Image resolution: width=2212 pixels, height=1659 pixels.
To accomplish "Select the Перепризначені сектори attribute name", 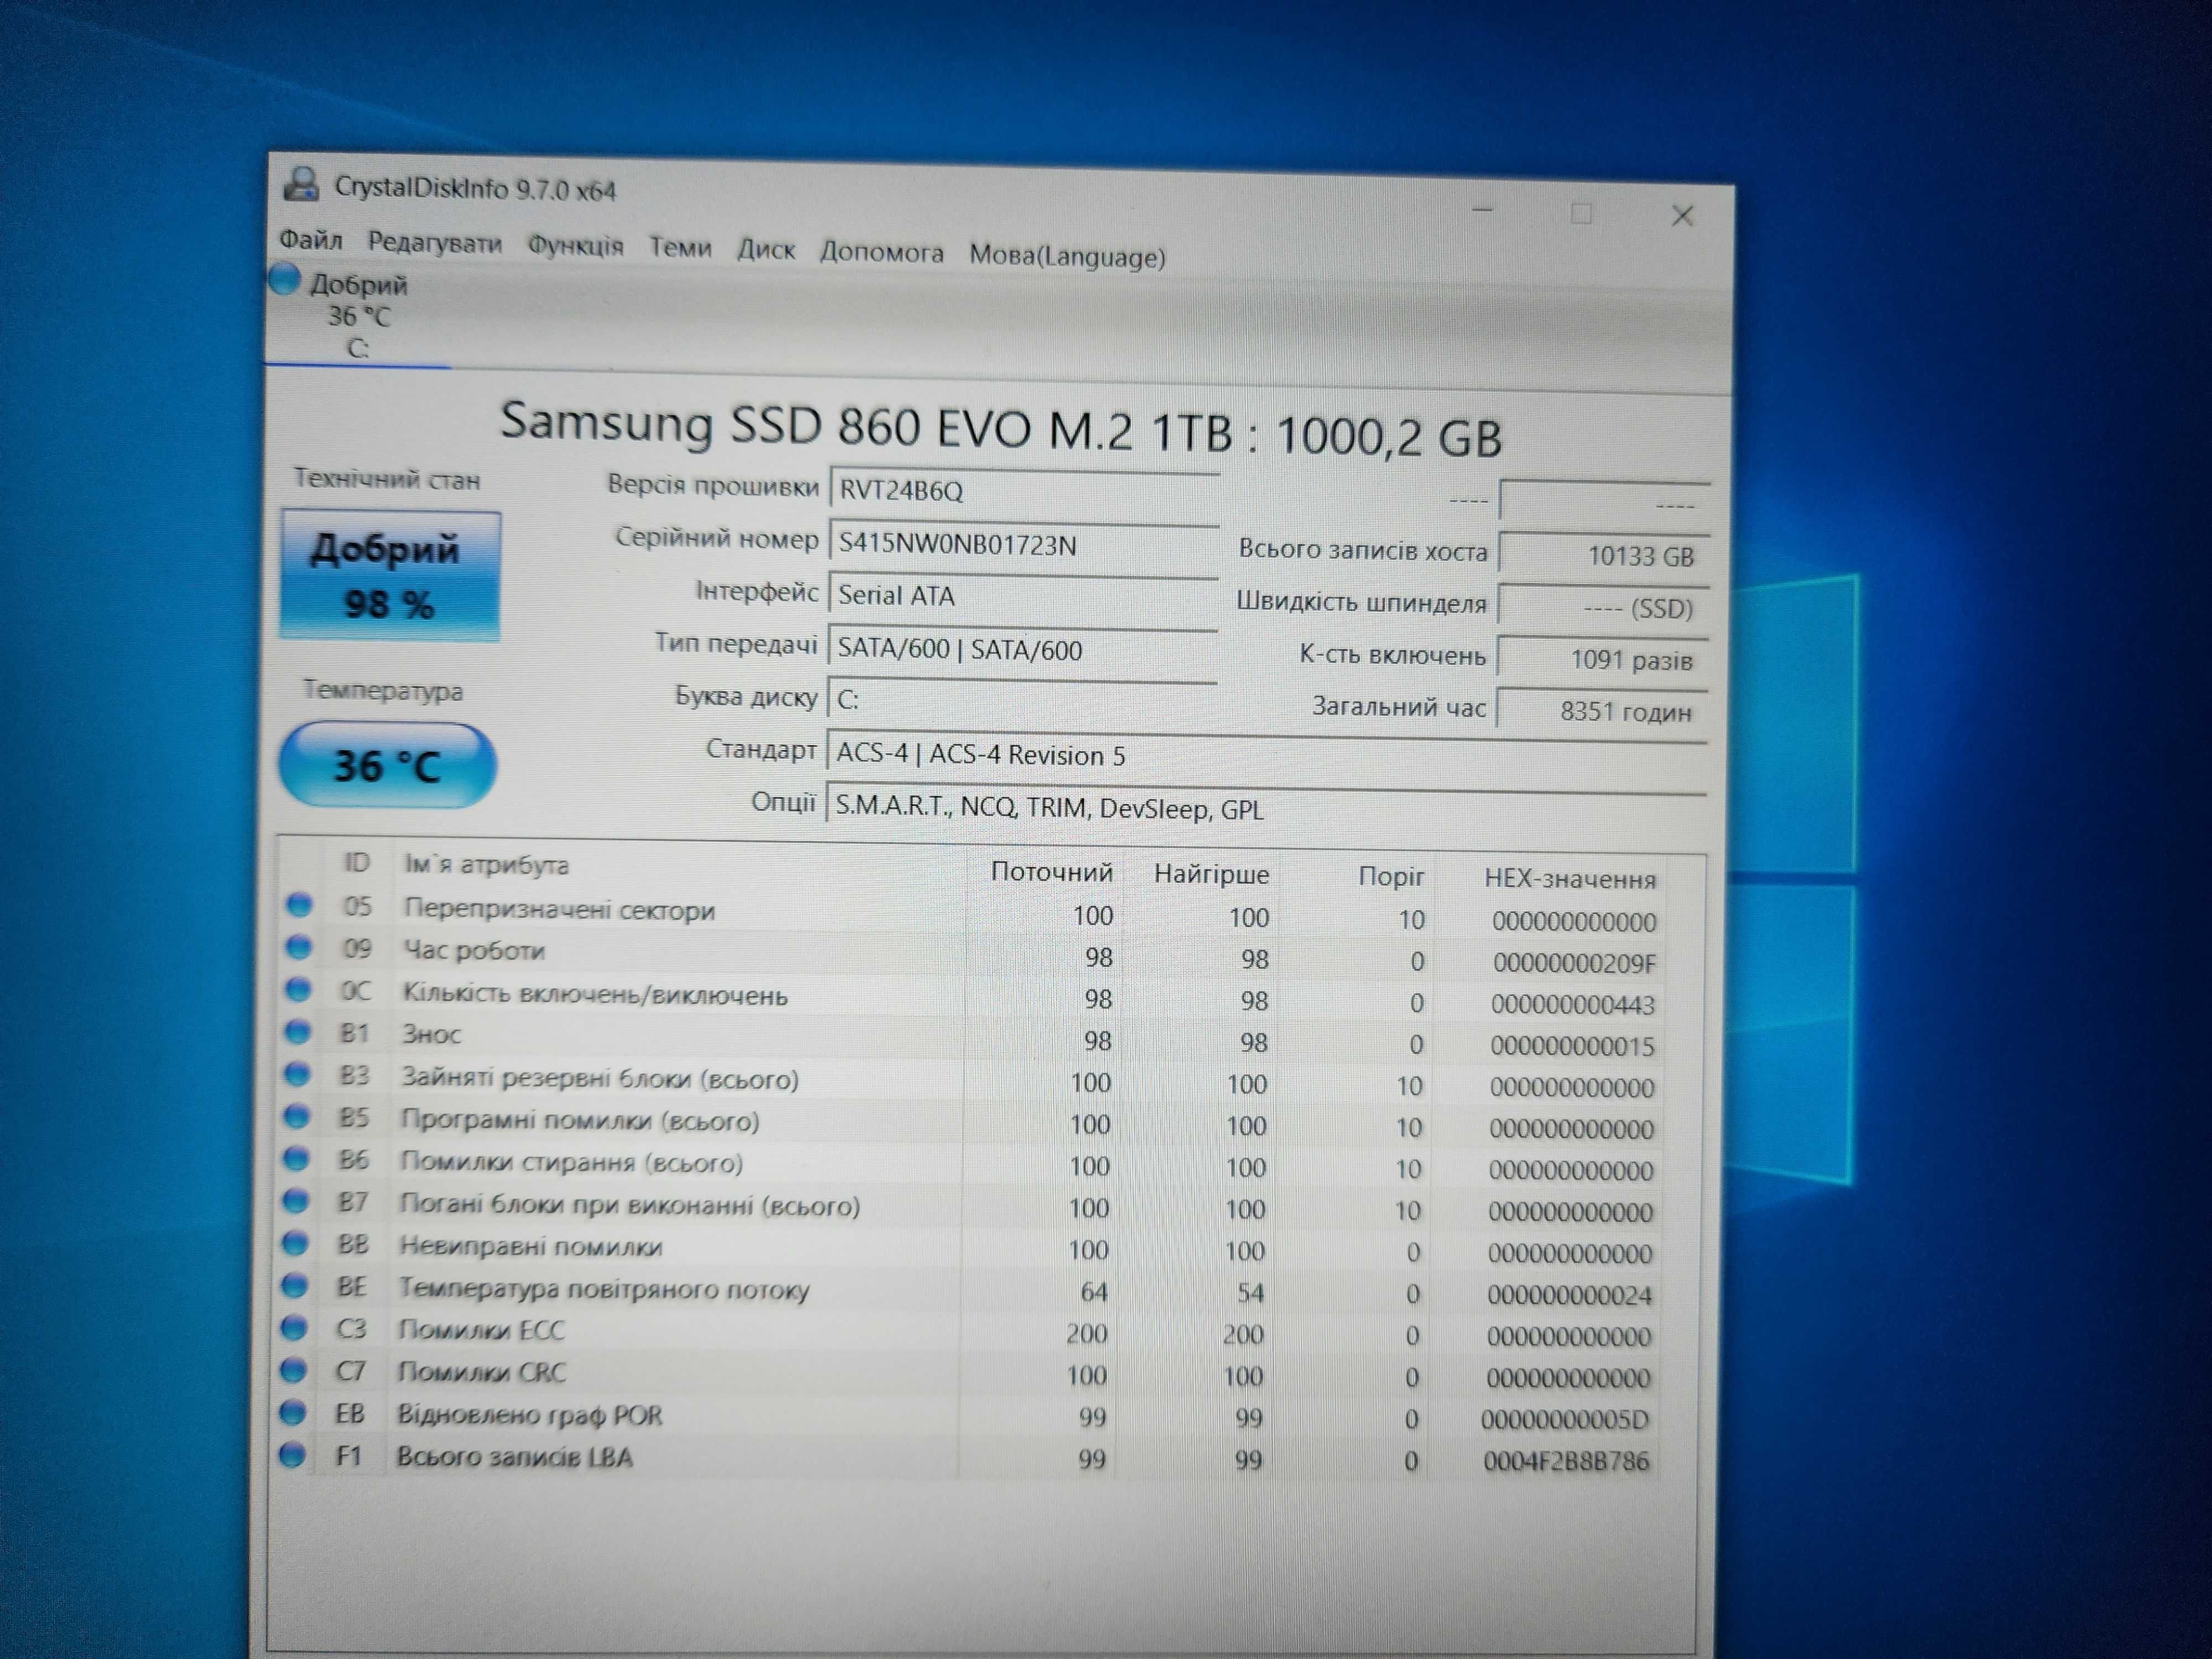I will point(559,910).
